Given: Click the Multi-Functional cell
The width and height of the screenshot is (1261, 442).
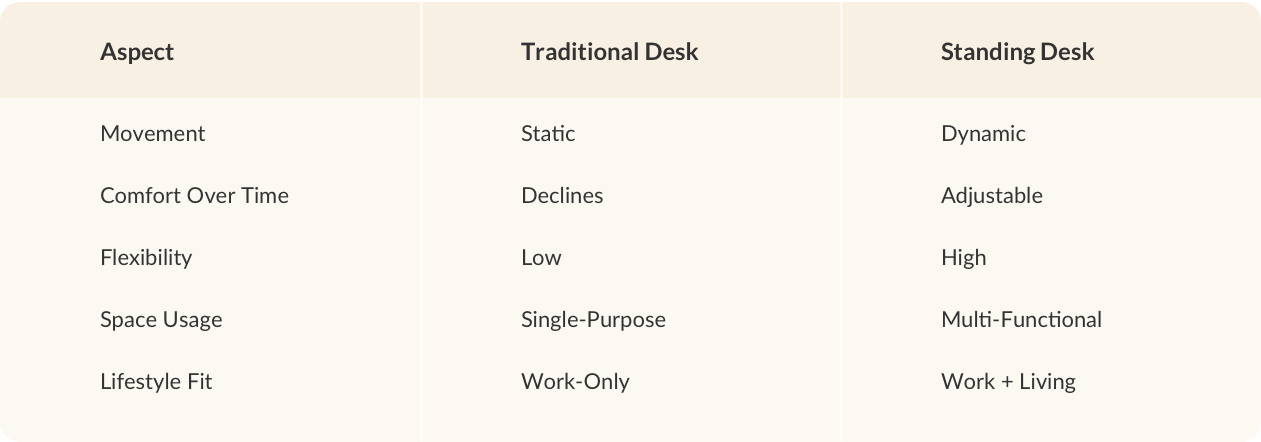Looking at the screenshot, I should point(1021,319).
